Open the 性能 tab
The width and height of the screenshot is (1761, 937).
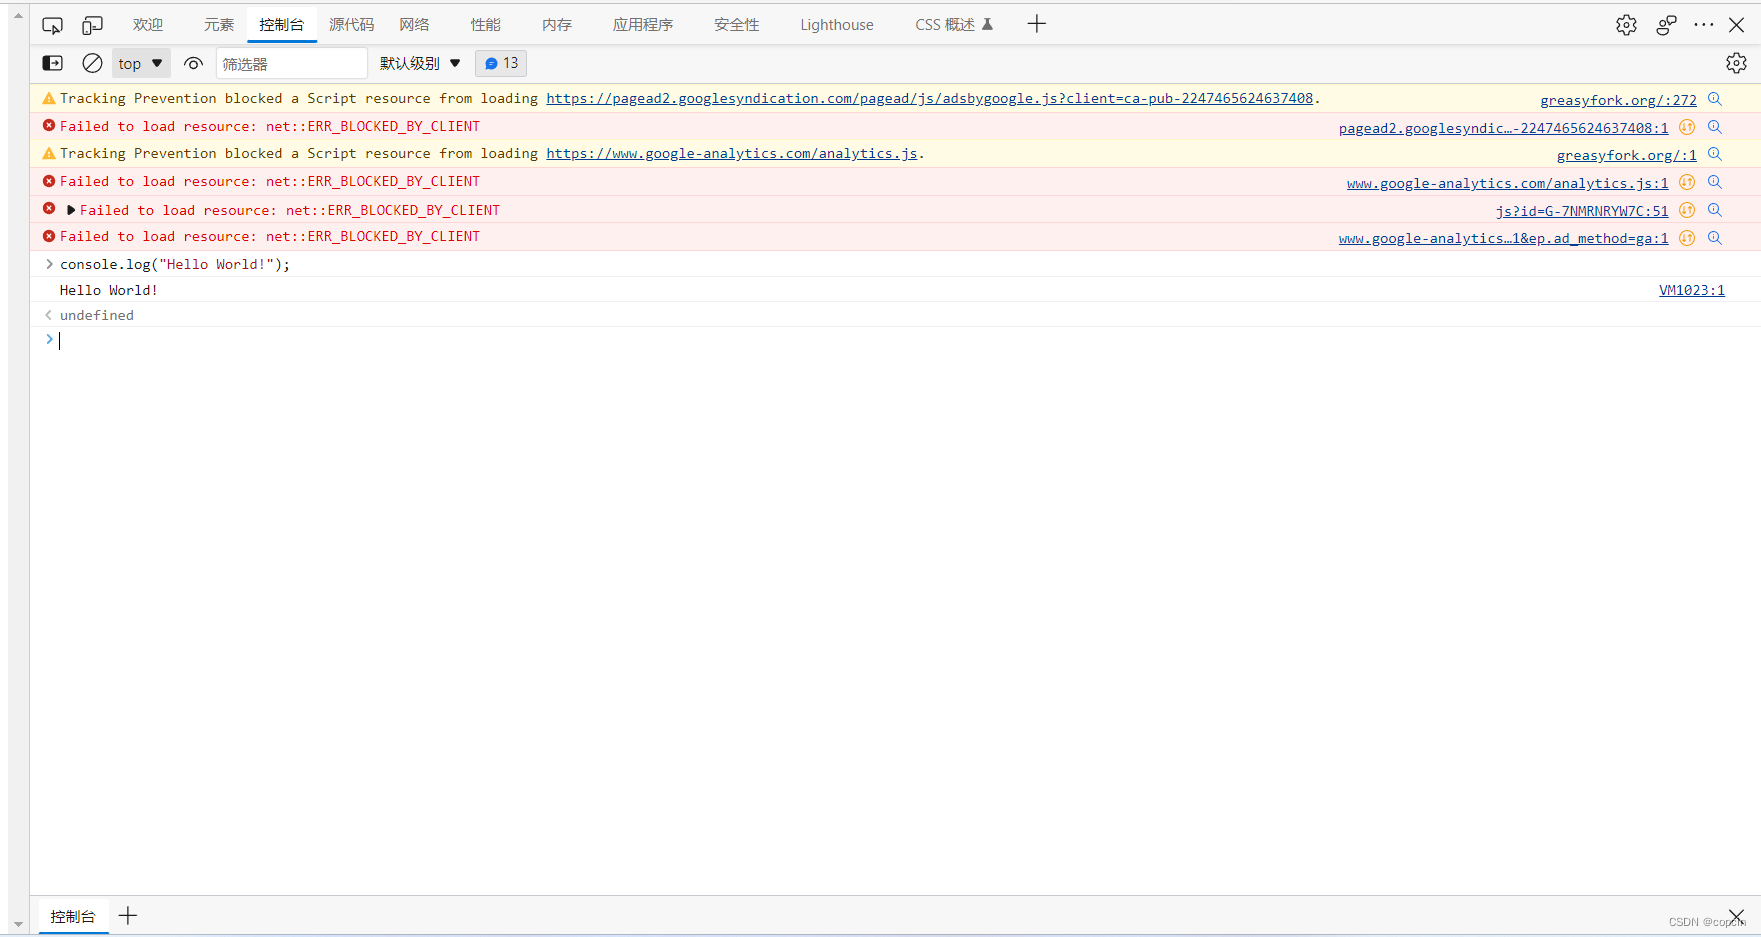tap(486, 25)
